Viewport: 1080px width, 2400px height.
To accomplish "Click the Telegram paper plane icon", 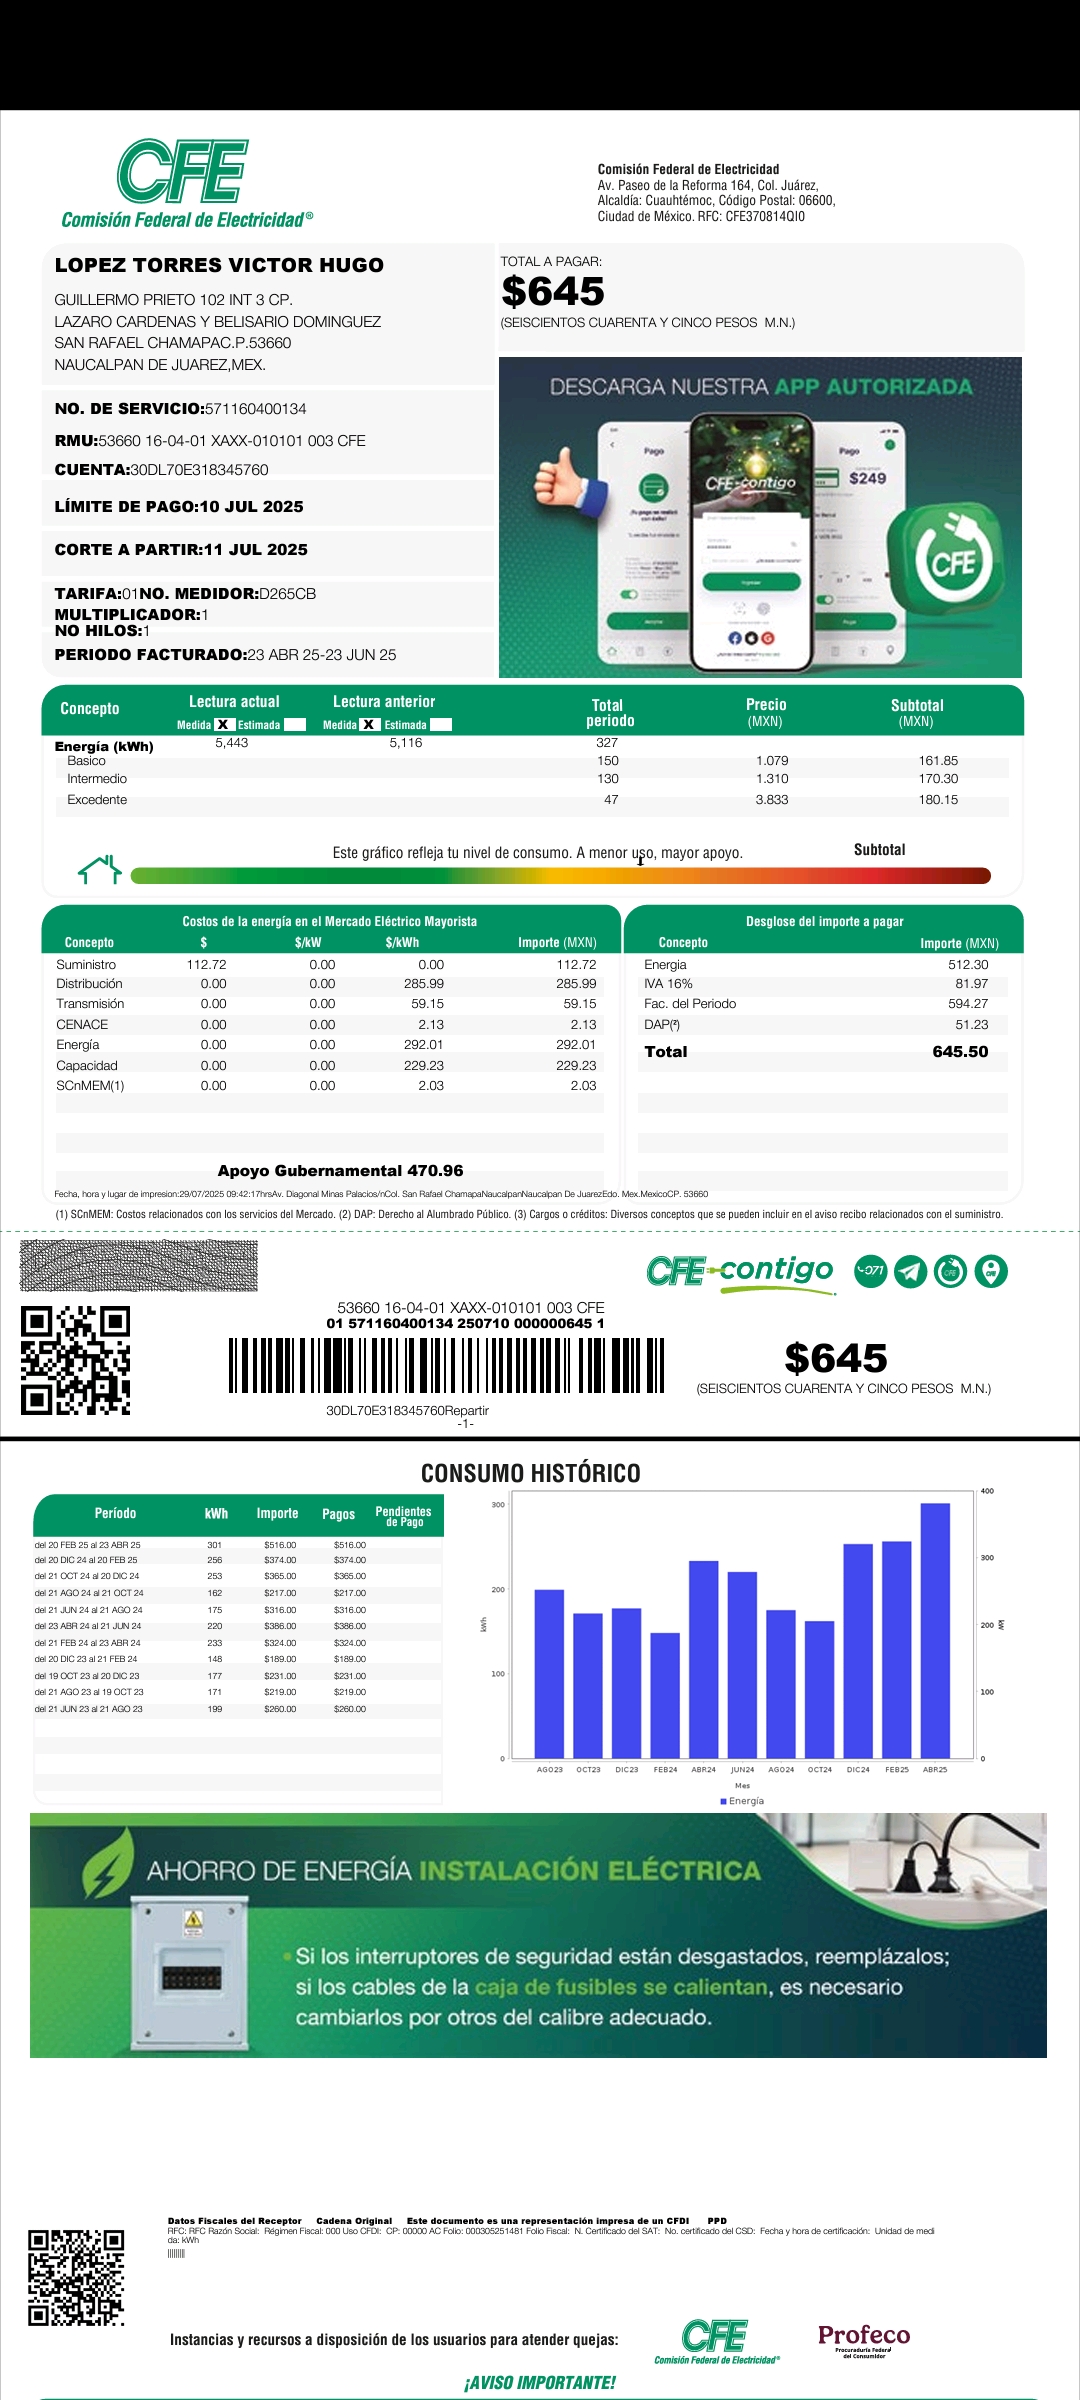I will pyautogui.click(x=910, y=1271).
